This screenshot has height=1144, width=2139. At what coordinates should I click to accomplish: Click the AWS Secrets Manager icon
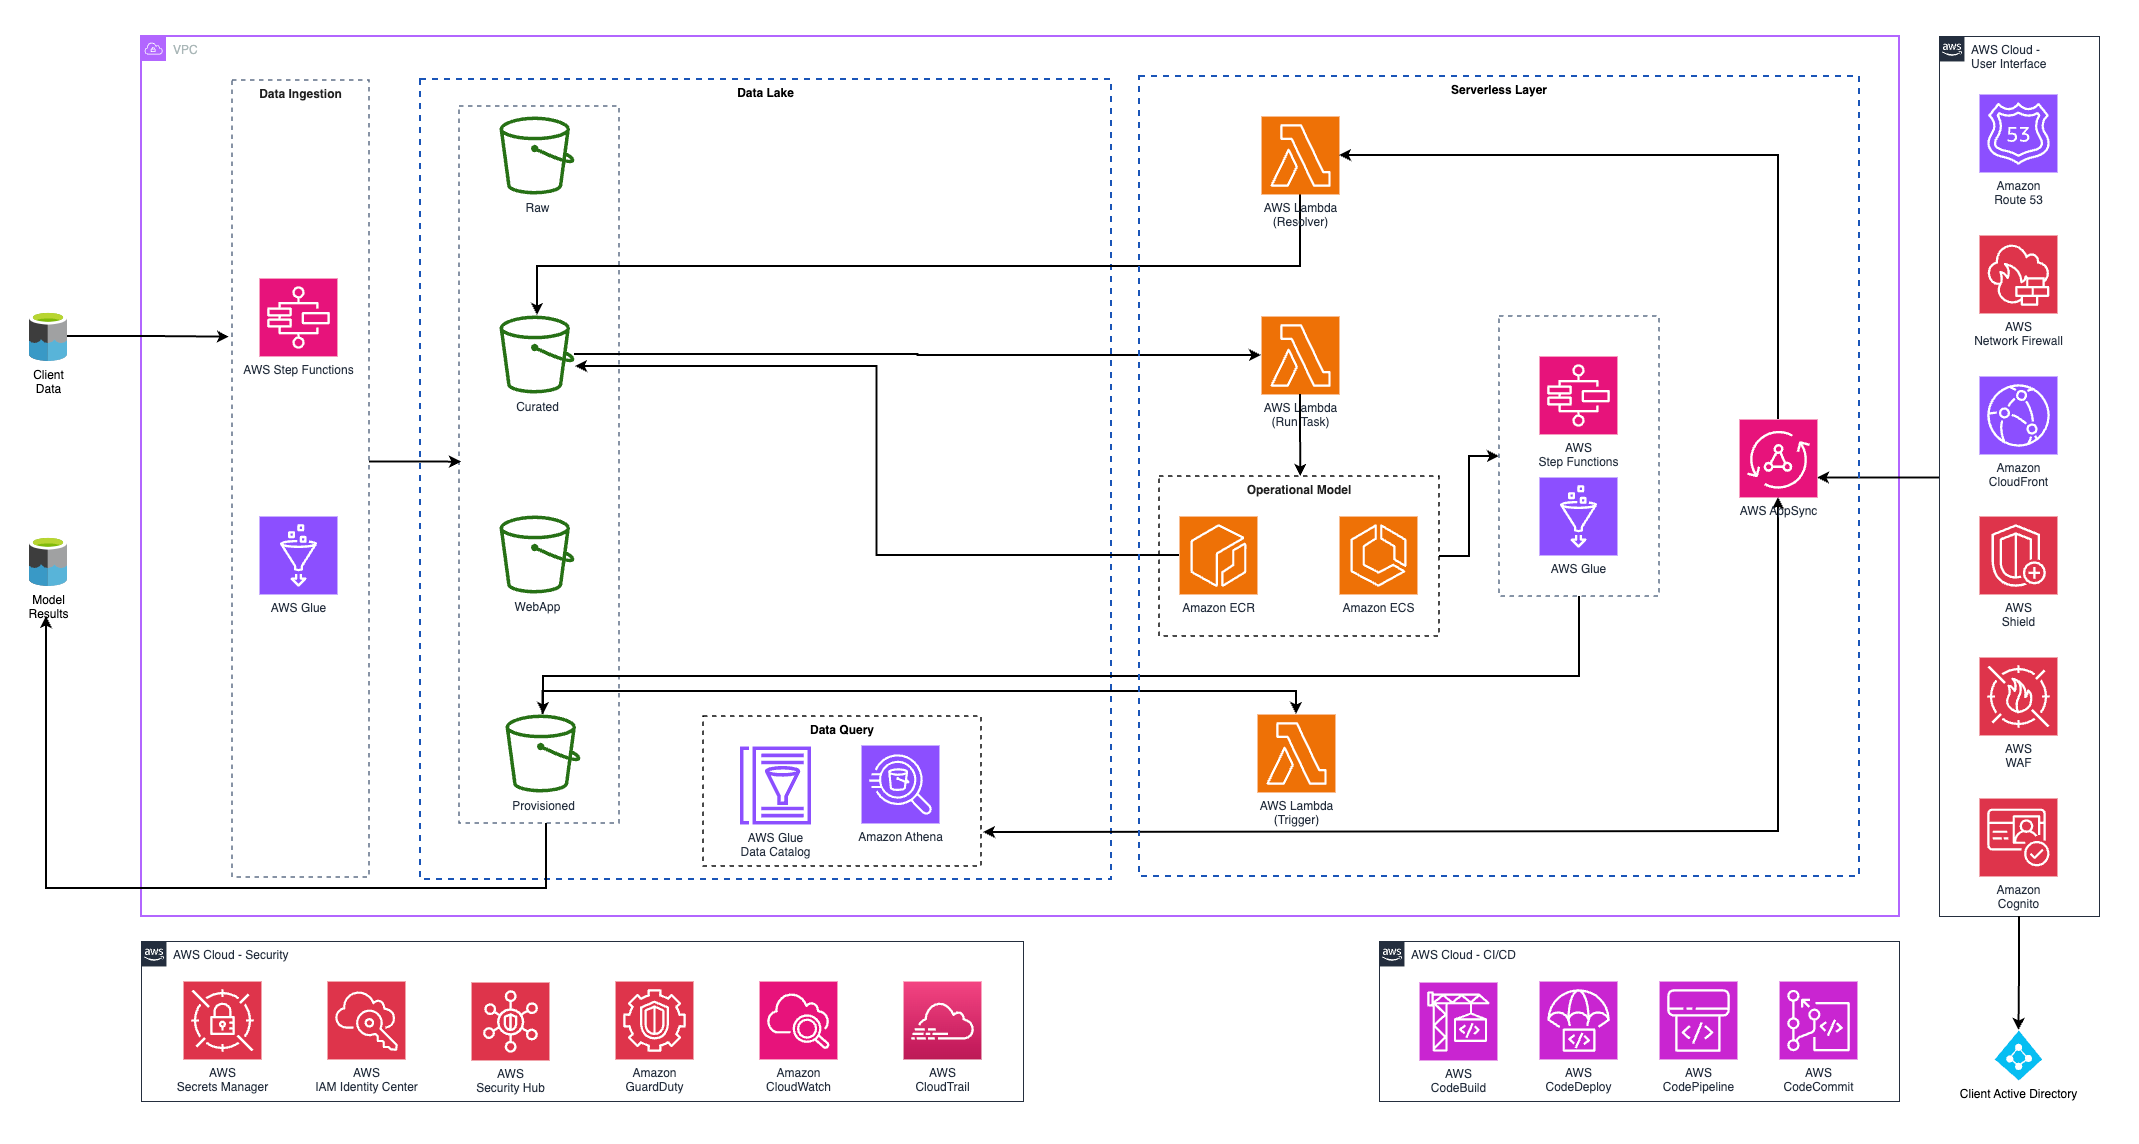coord(222,1020)
